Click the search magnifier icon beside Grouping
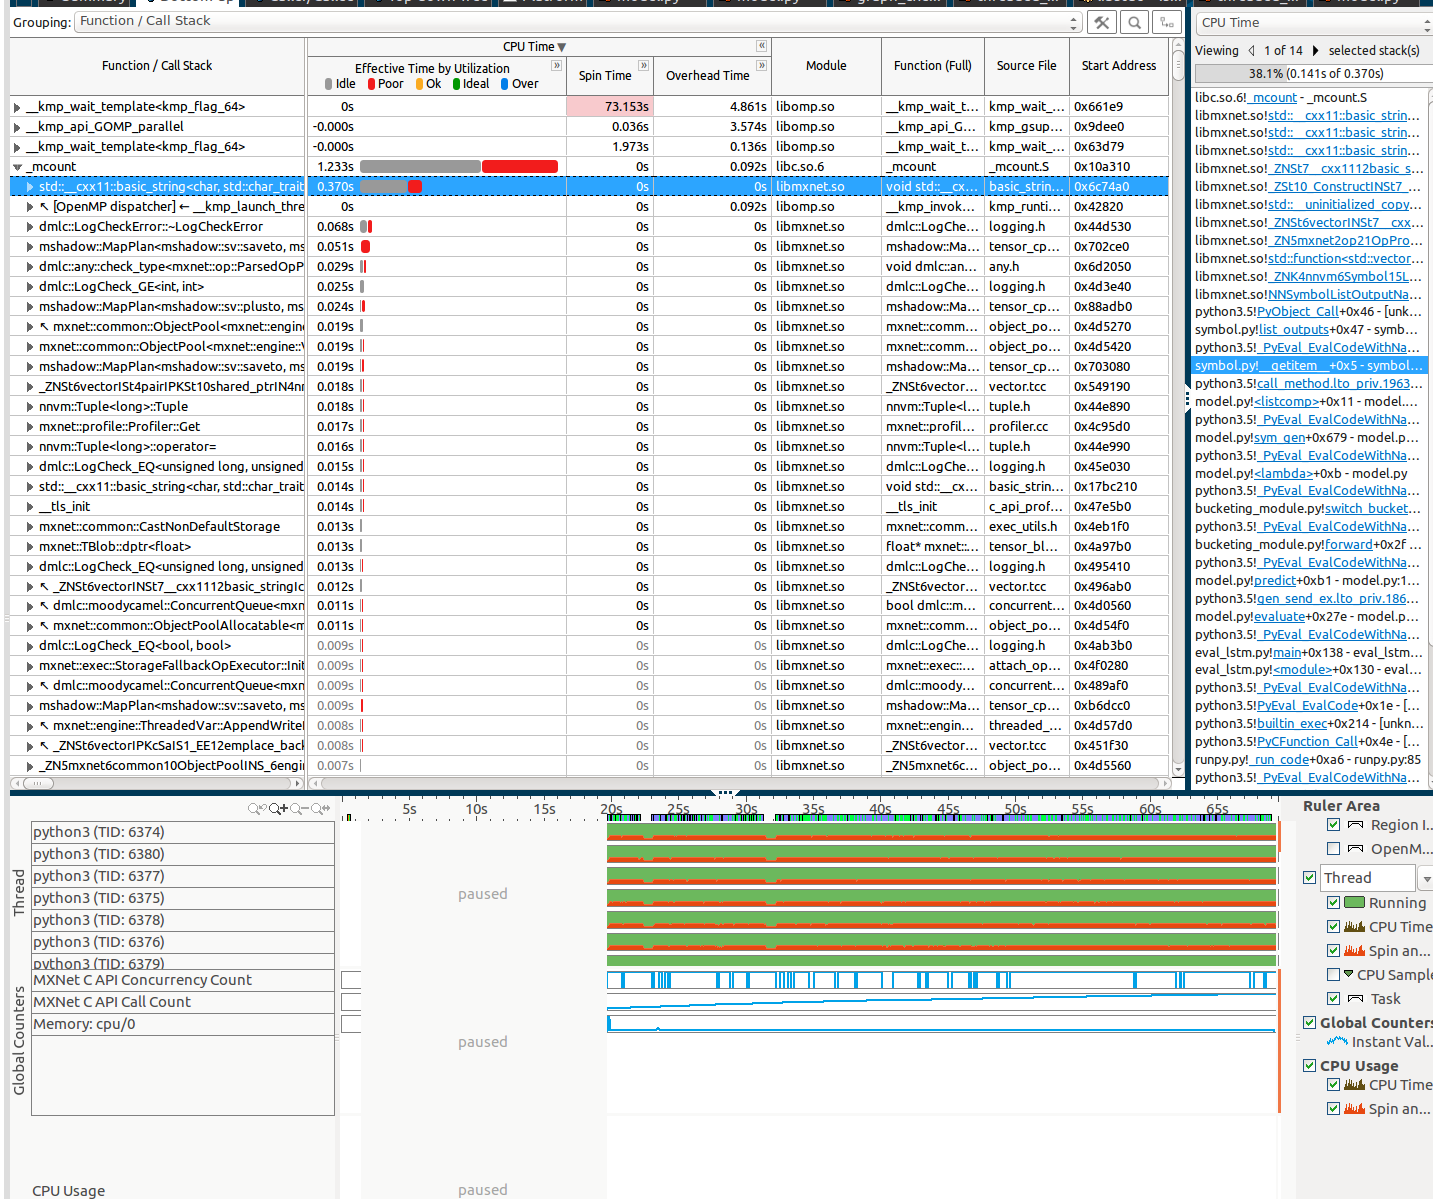This screenshot has height=1199, width=1433. click(x=1134, y=22)
